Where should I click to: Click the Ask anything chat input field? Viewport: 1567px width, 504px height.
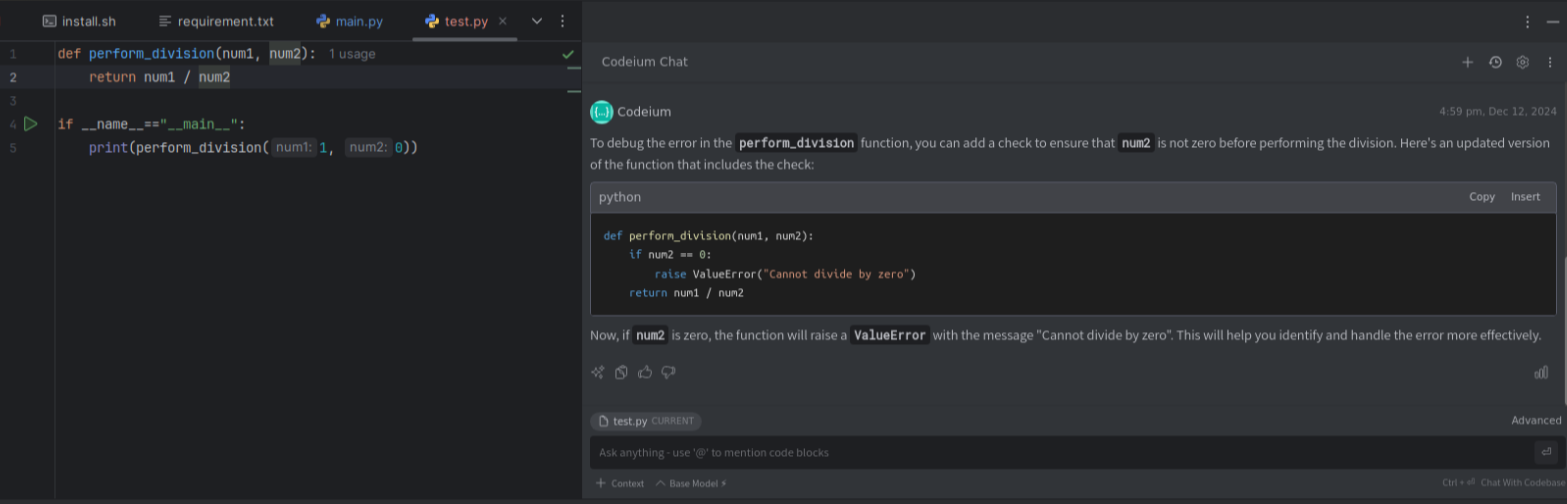(x=1060, y=452)
